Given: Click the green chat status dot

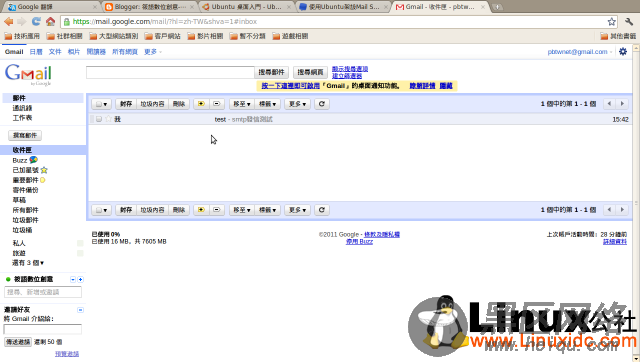Looking at the screenshot, I should click(x=8, y=280).
